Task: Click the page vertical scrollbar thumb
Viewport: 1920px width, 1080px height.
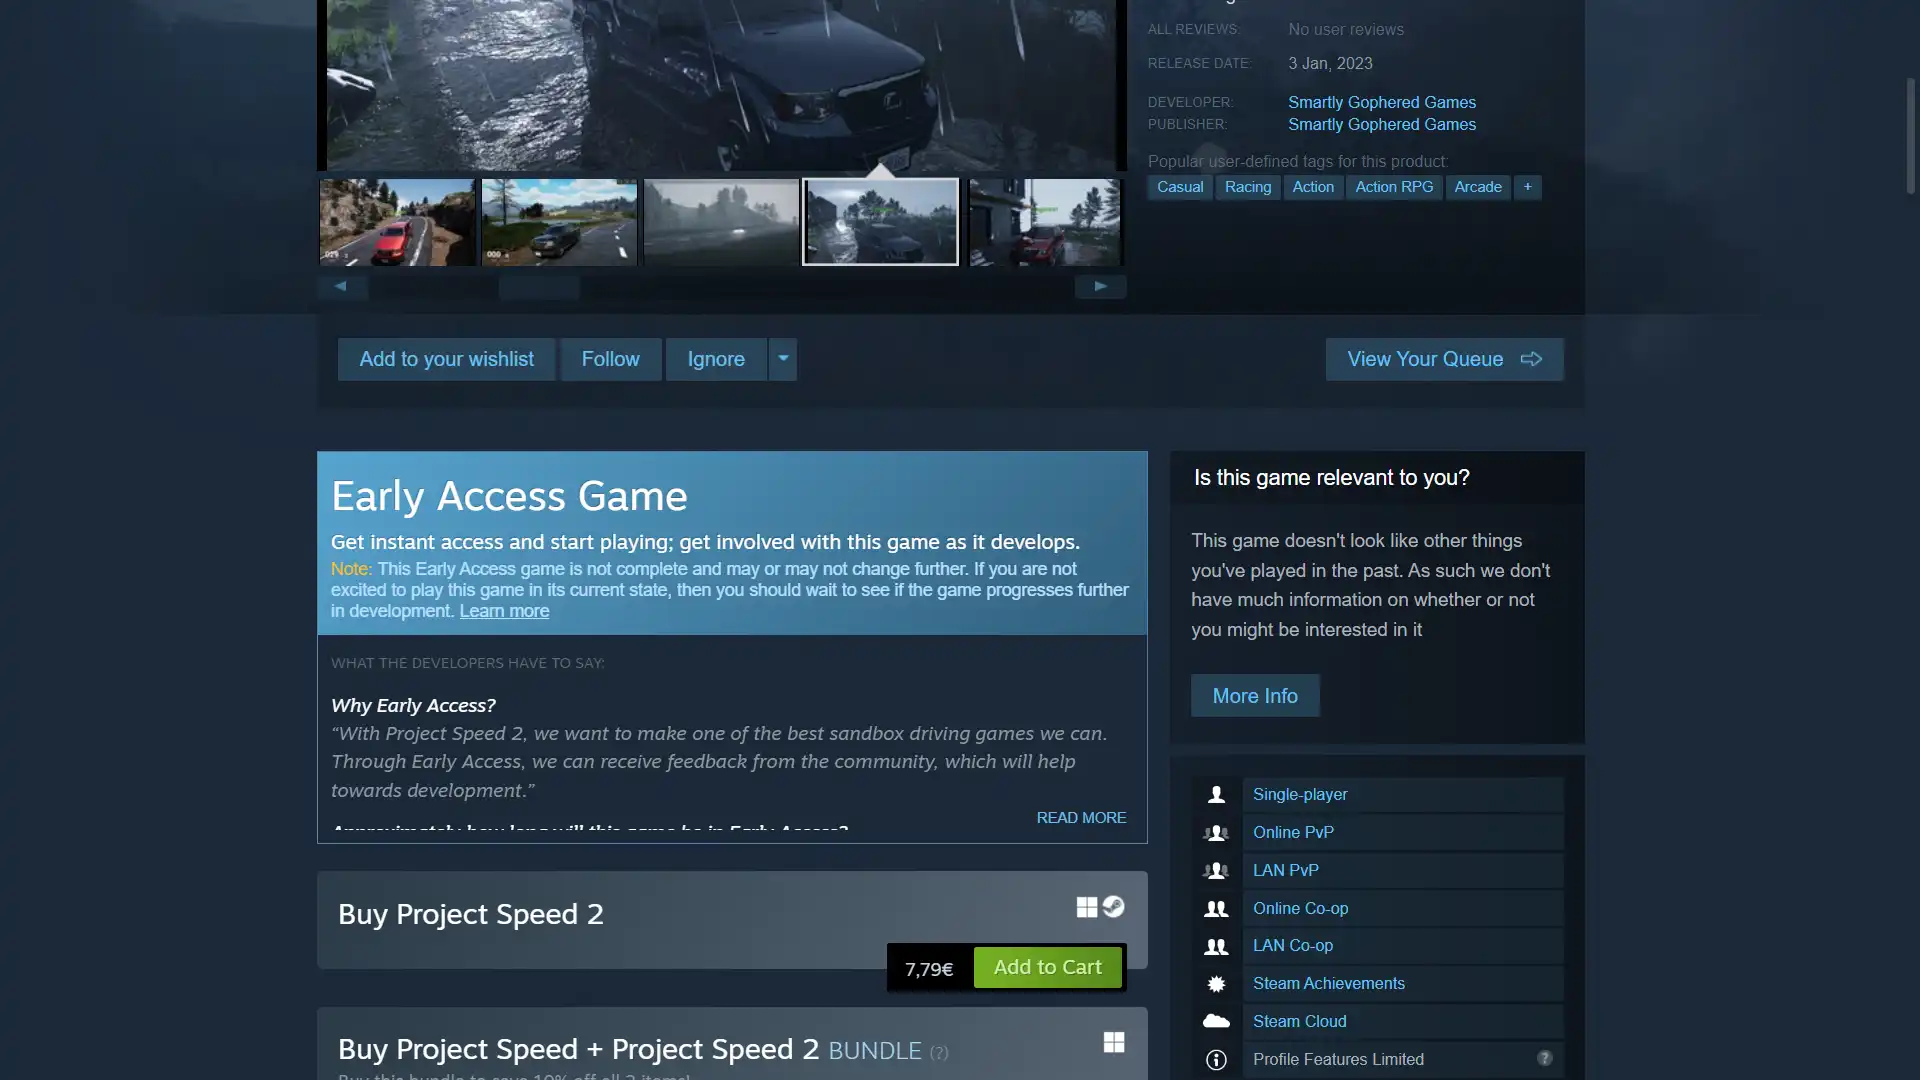Action: point(1910,135)
